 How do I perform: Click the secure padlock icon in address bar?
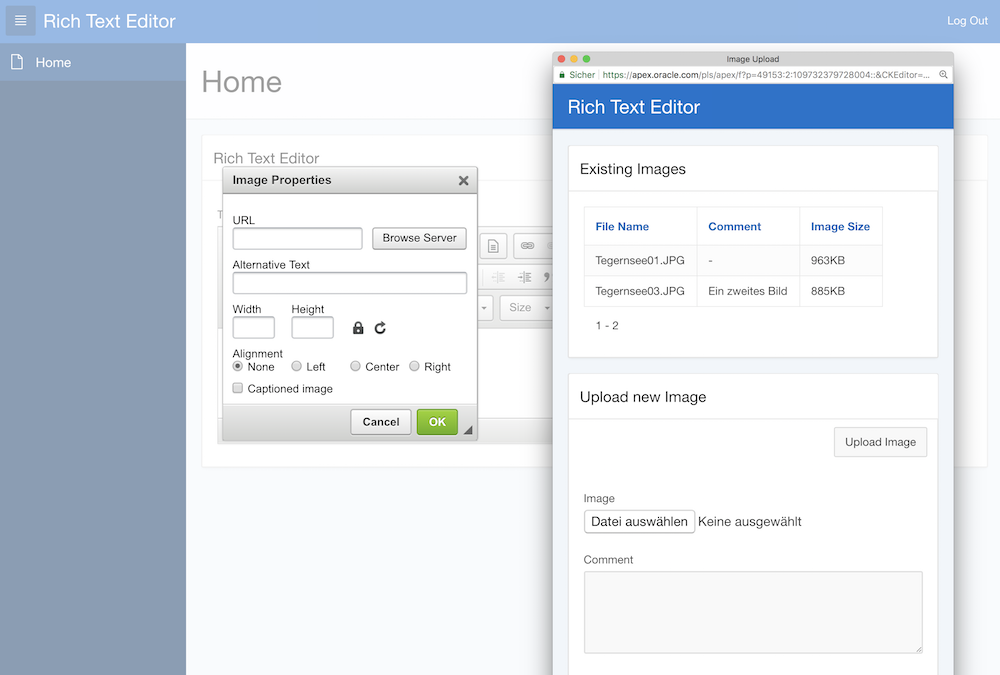point(562,75)
